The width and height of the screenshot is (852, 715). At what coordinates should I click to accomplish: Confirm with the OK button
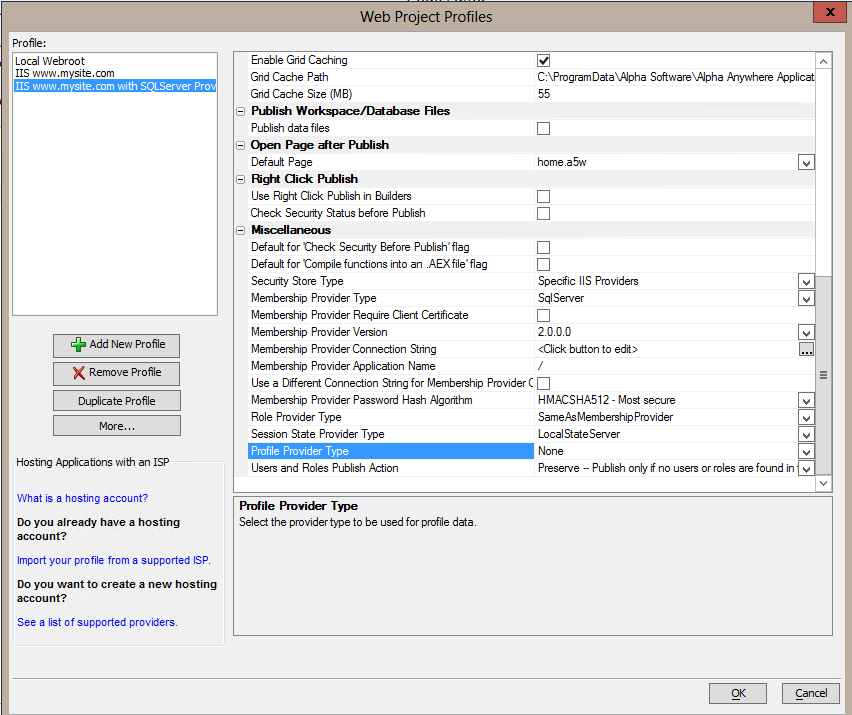(738, 693)
